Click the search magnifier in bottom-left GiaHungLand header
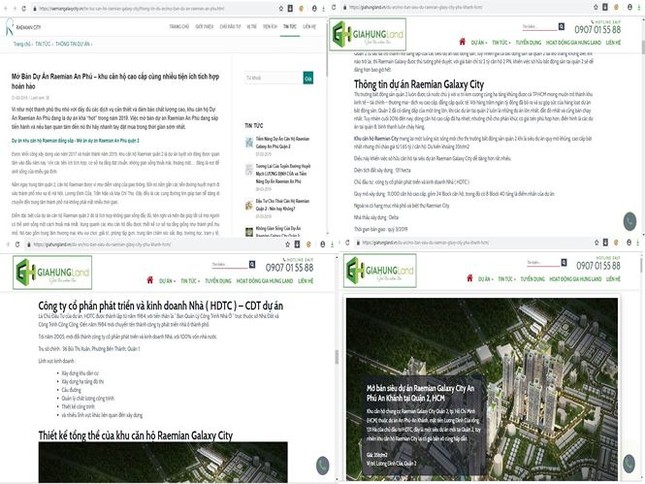This screenshot has width=645, height=484. (252, 264)
